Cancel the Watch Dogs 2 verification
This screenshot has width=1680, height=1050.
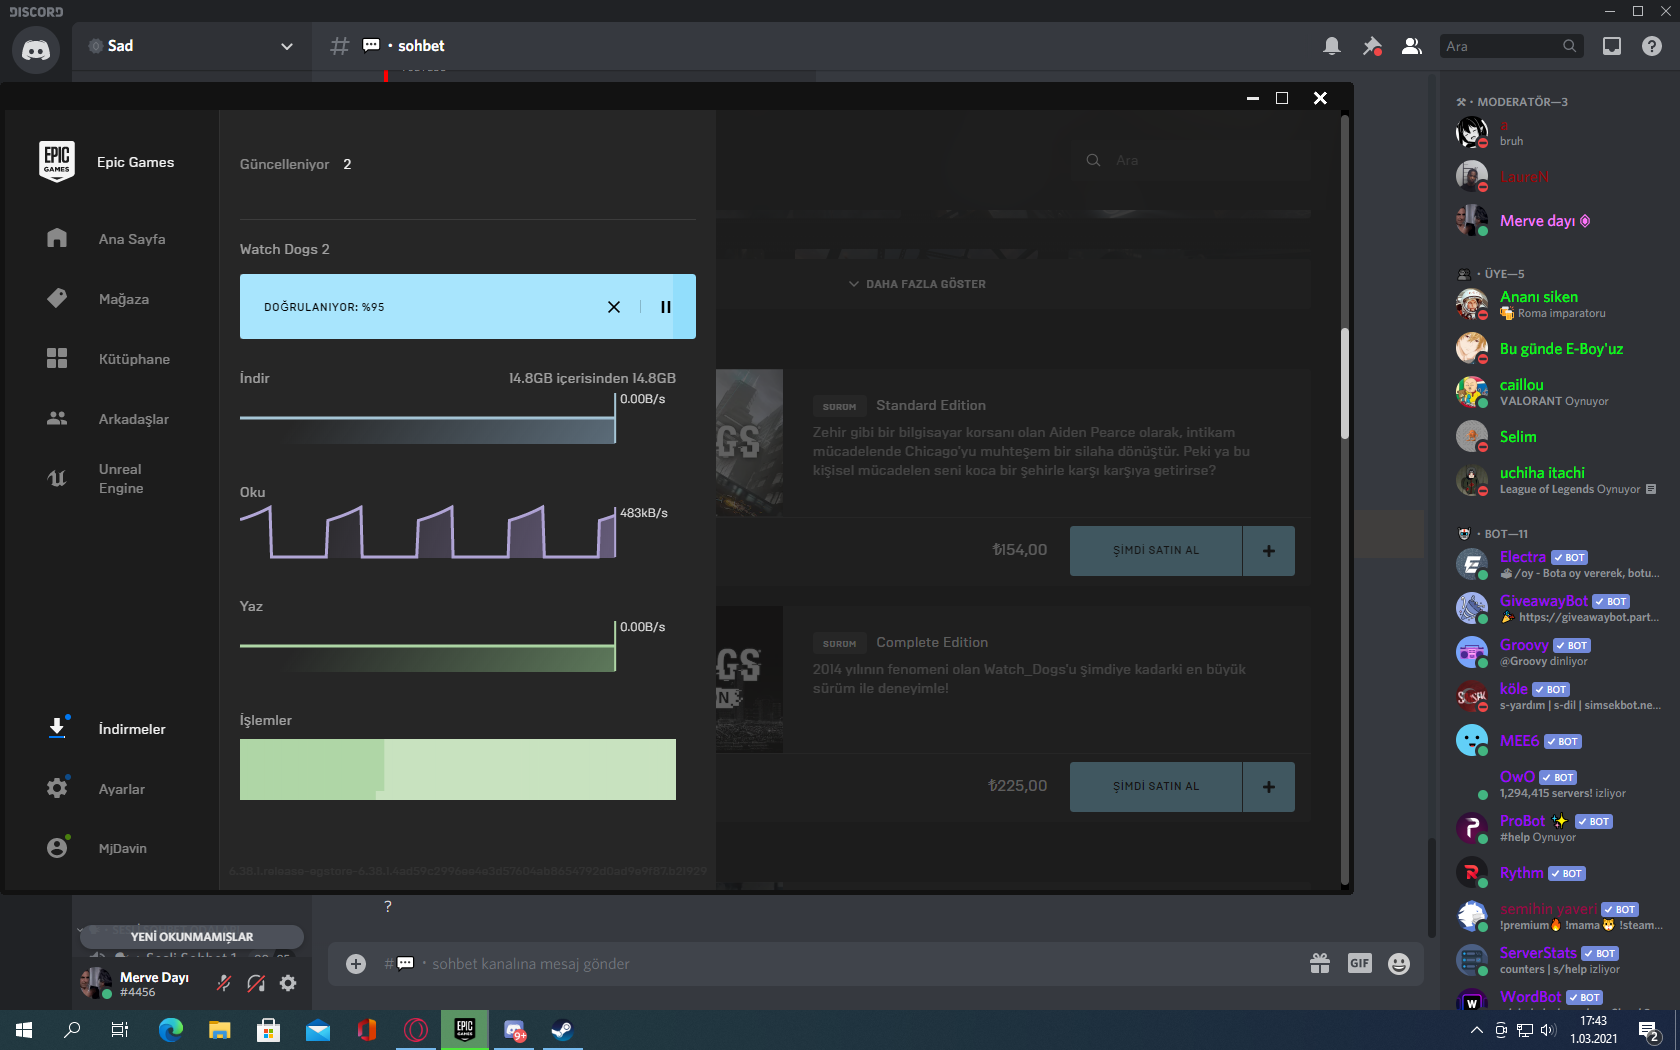(x=614, y=307)
